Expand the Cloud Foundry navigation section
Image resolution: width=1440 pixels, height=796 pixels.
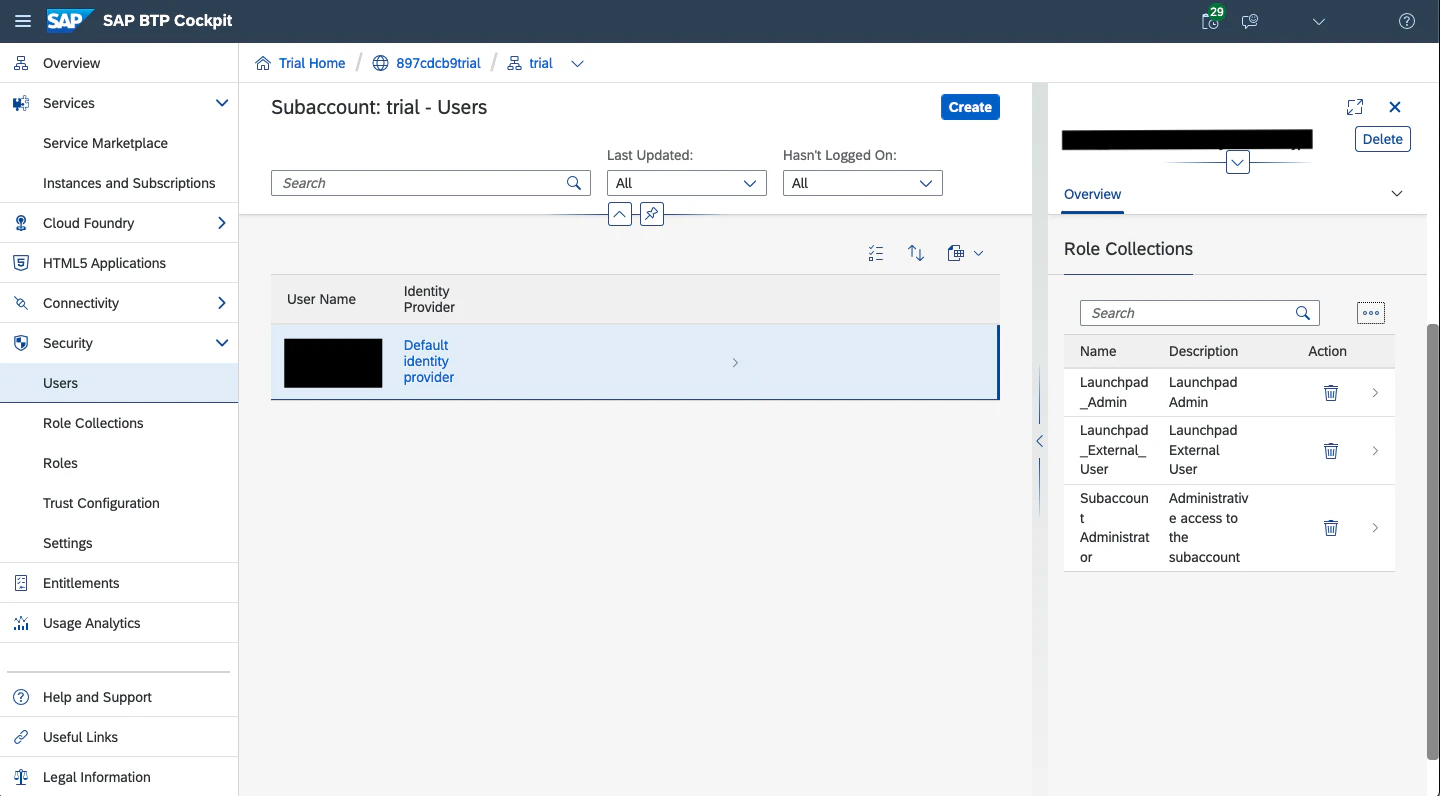pos(222,223)
